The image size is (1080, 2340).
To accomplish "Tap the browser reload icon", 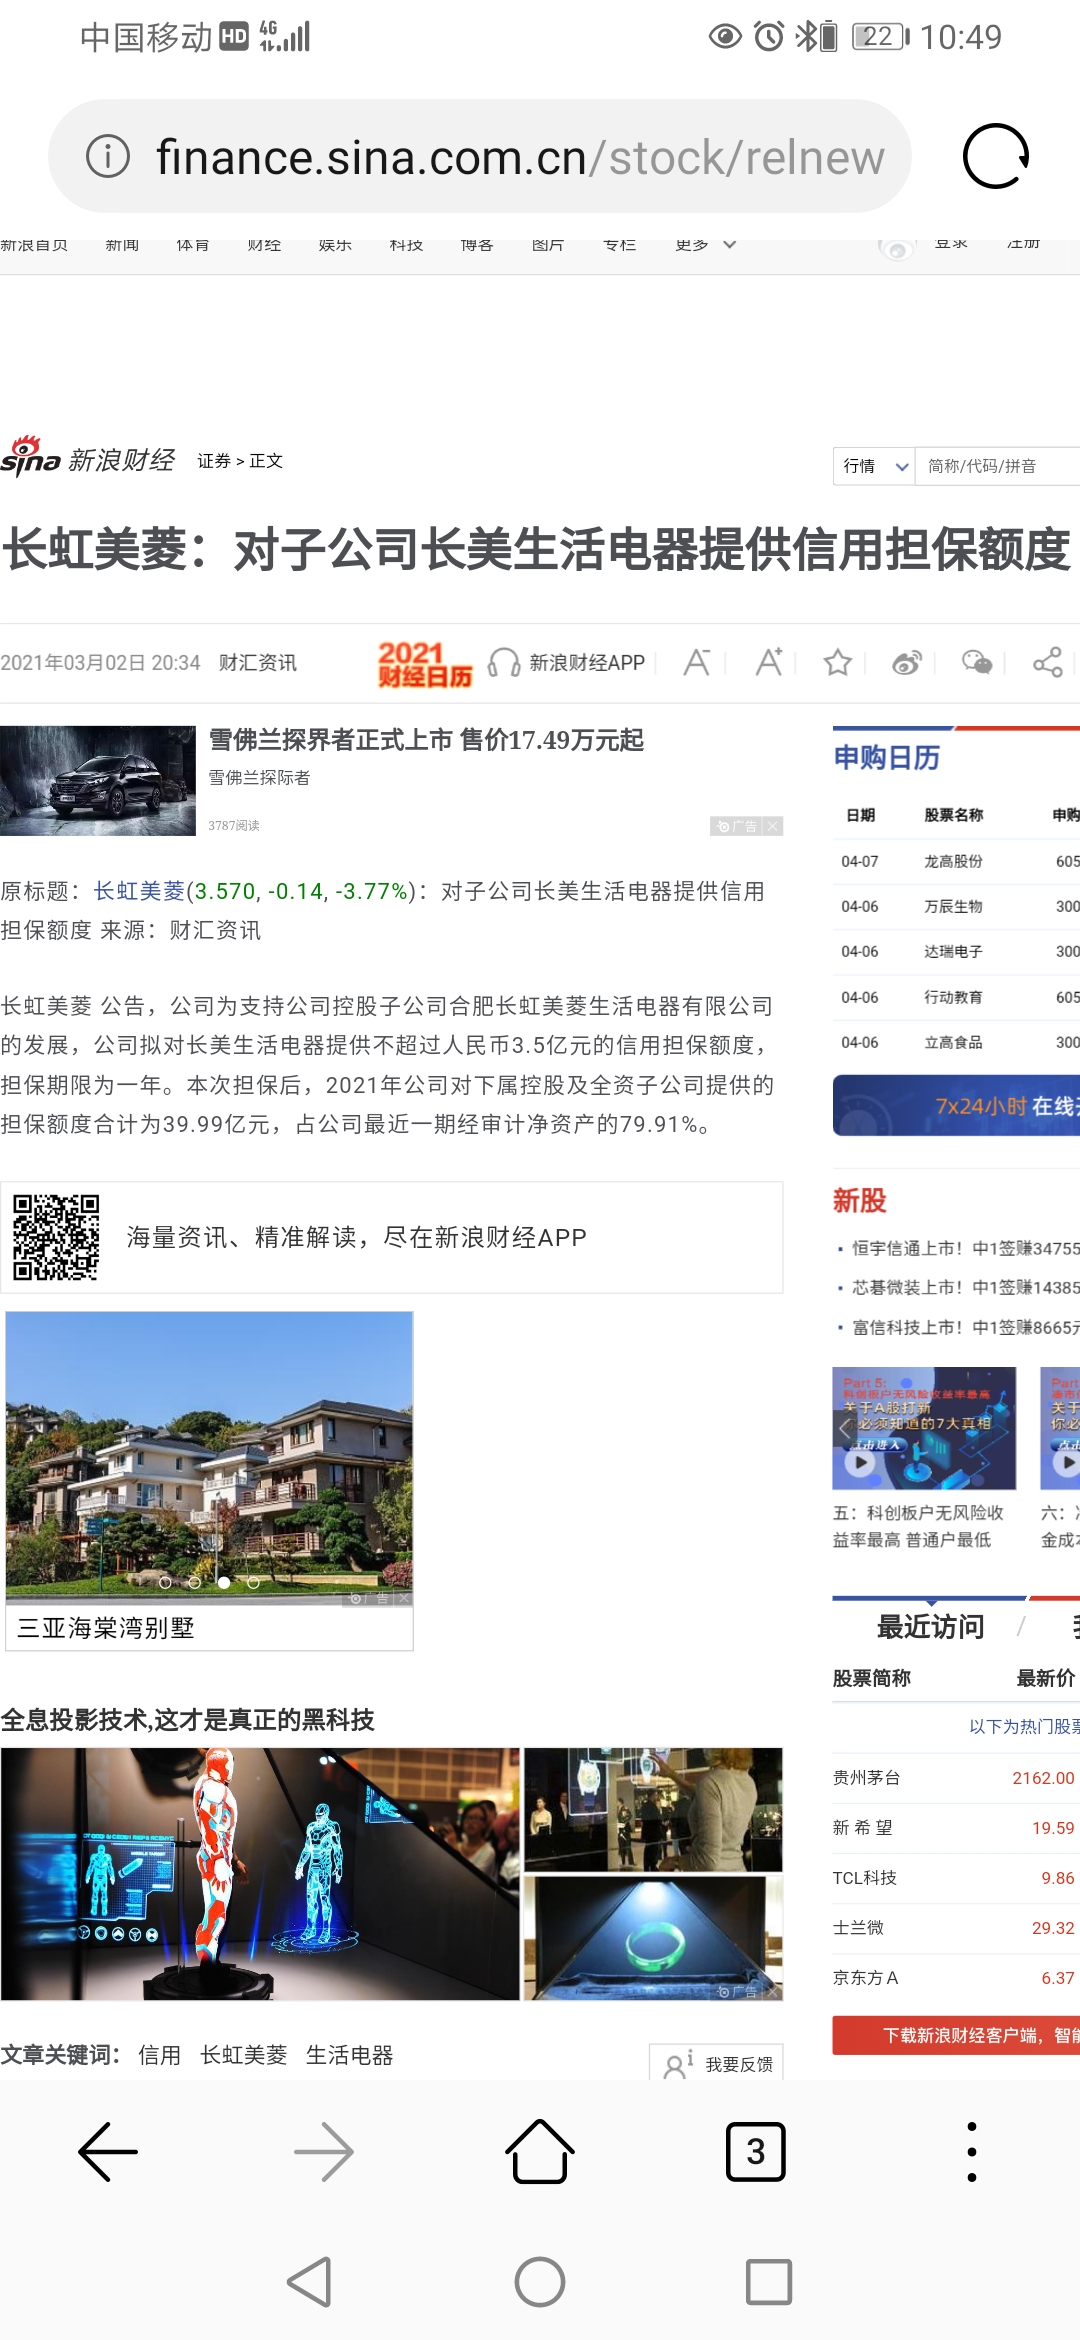I will pyautogui.click(x=995, y=156).
